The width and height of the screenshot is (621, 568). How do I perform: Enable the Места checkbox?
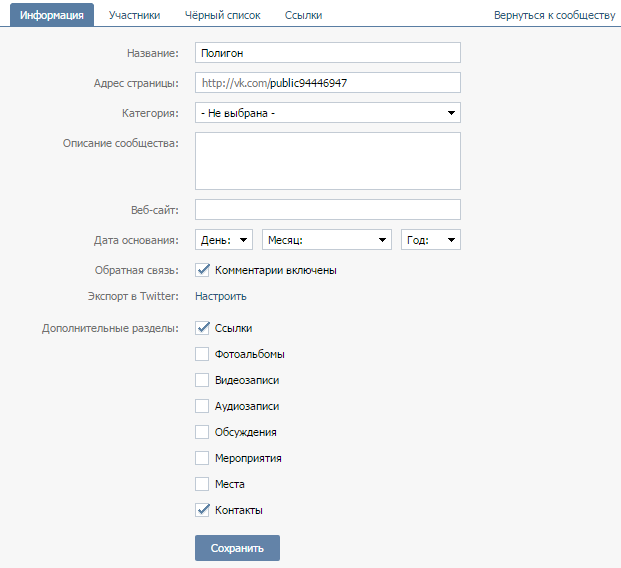point(202,484)
